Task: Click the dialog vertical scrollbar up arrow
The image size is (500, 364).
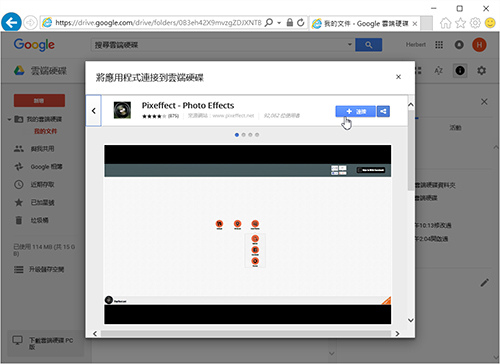Action: tap(411, 104)
